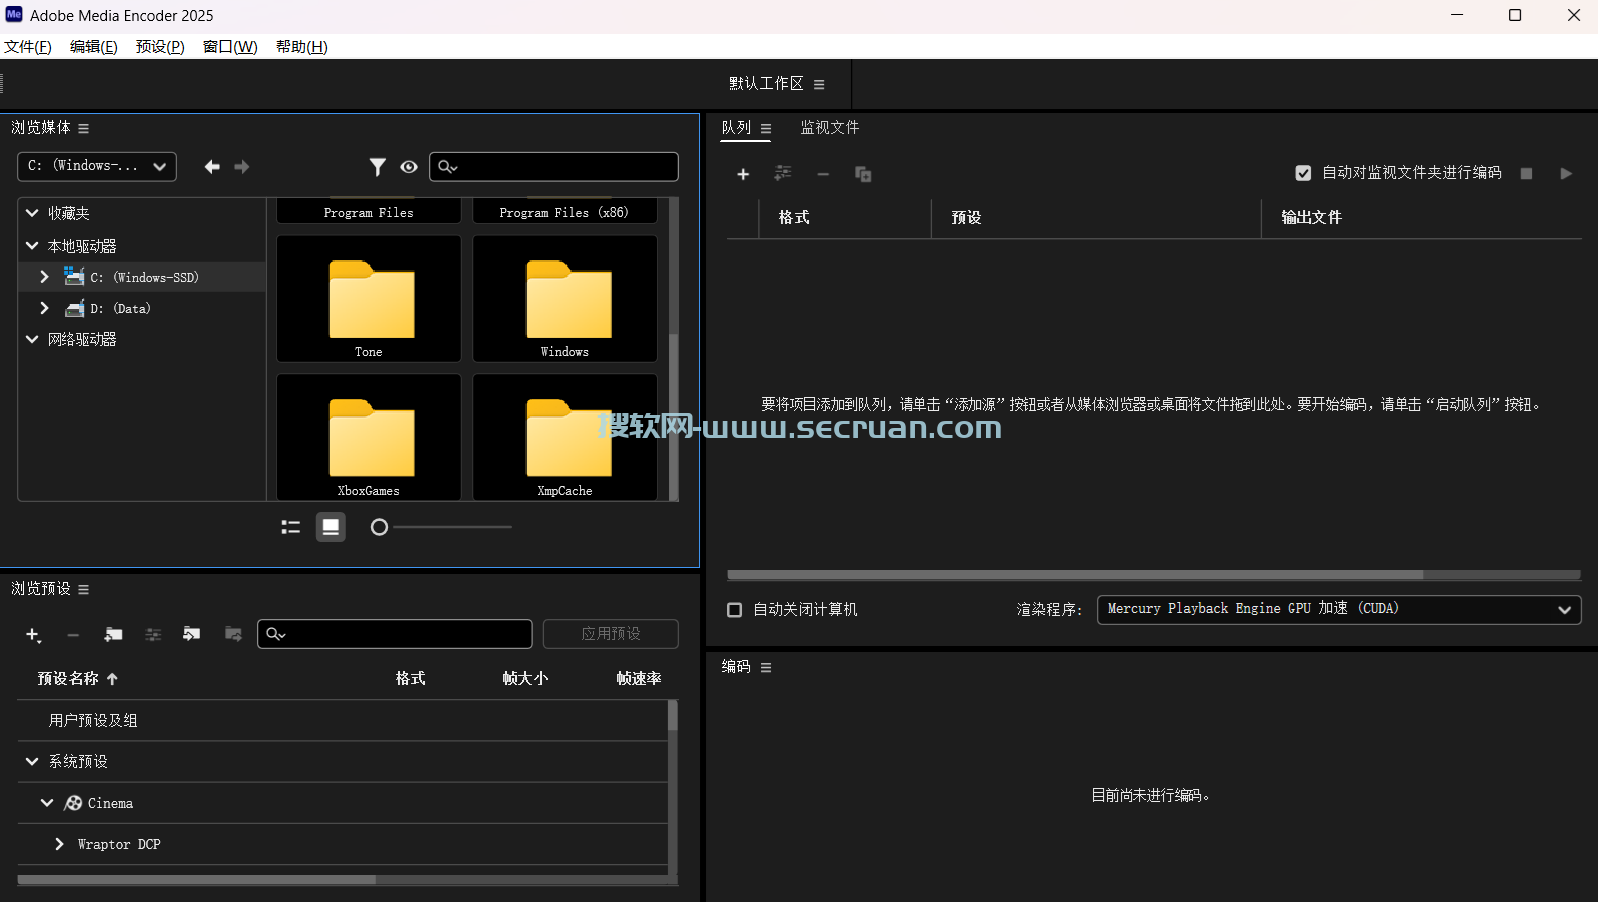The height and width of the screenshot is (902, 1598).
Task: Open the 窗口(W) menu
Action: 230,47
